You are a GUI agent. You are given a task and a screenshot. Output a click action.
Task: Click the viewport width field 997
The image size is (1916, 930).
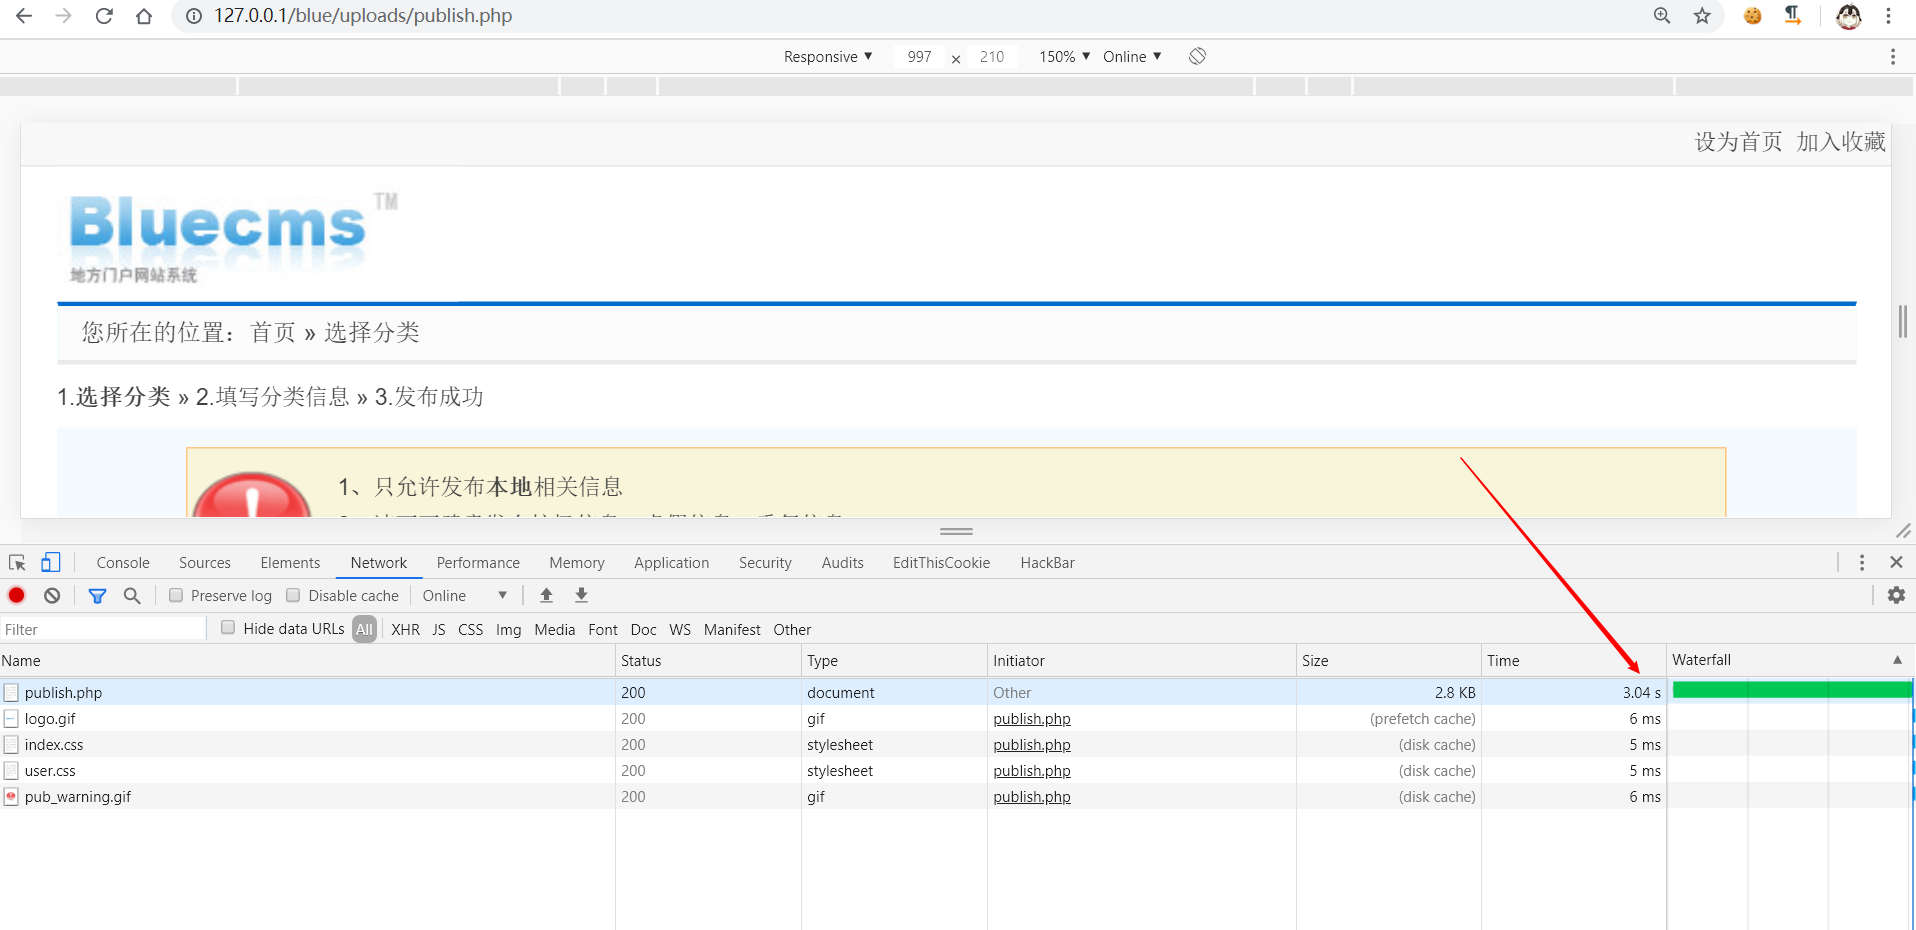click(x=920, y=57)
